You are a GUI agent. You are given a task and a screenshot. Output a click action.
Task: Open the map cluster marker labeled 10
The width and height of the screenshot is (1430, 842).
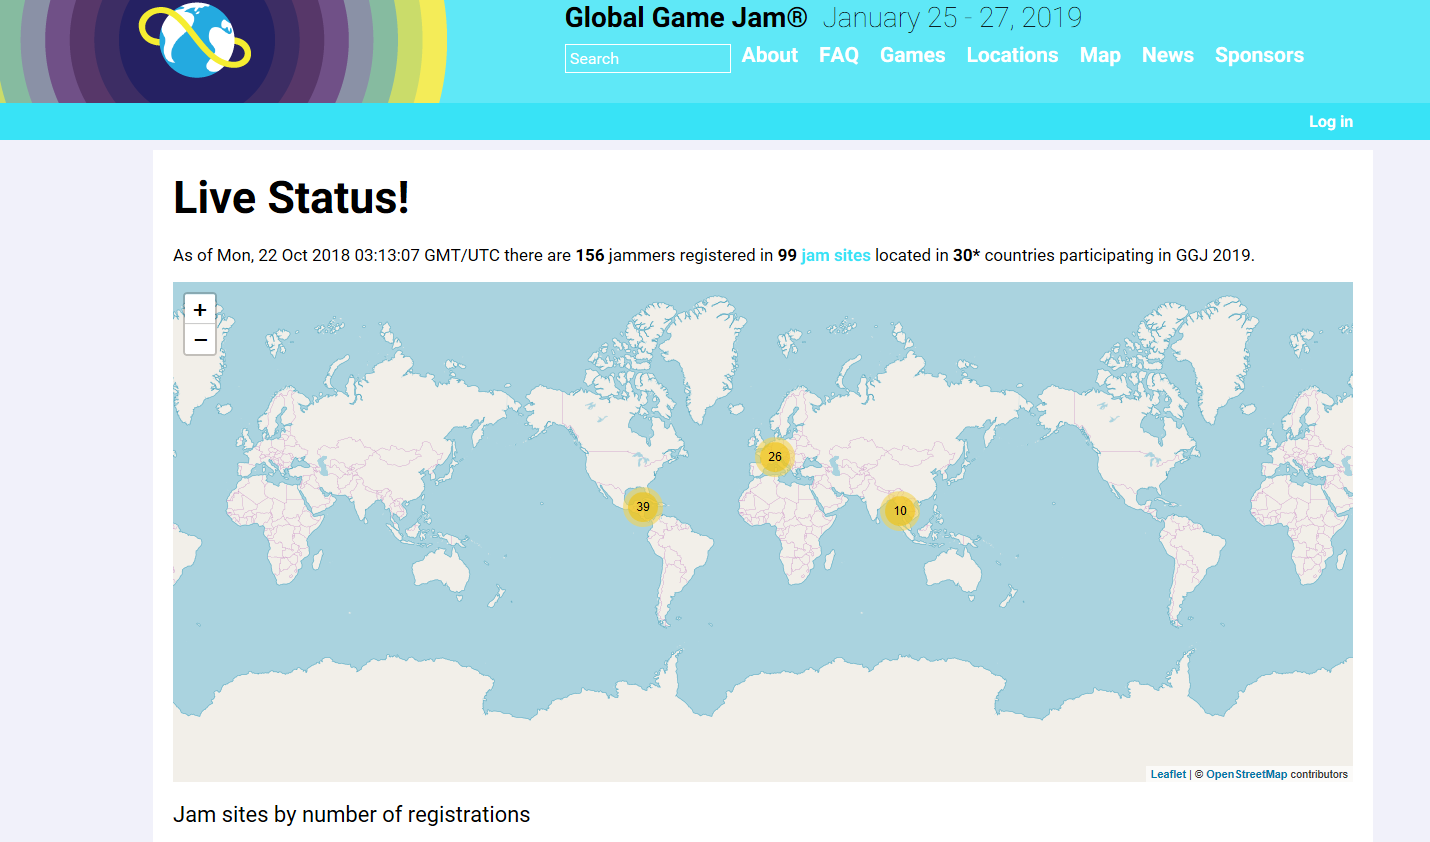coord(900,510)
